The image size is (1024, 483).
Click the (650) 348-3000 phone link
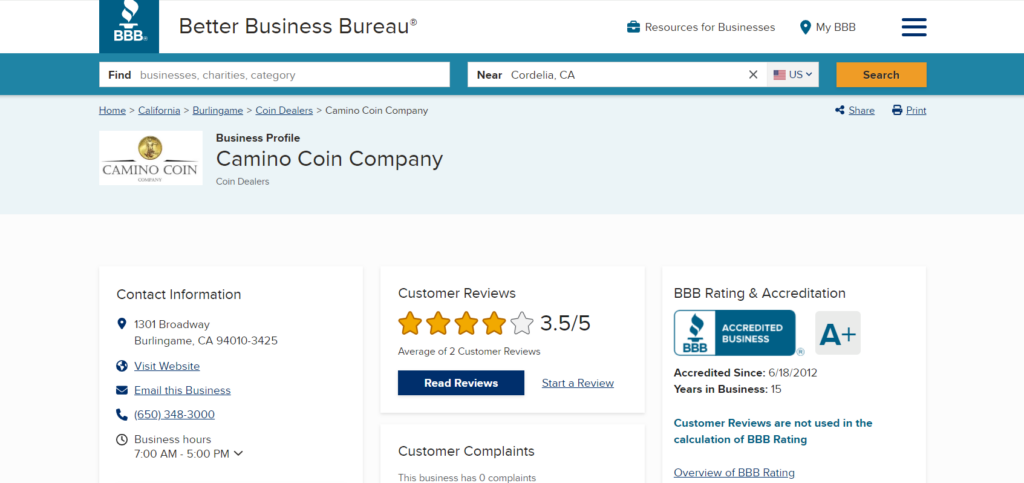[x=174, y=414]
